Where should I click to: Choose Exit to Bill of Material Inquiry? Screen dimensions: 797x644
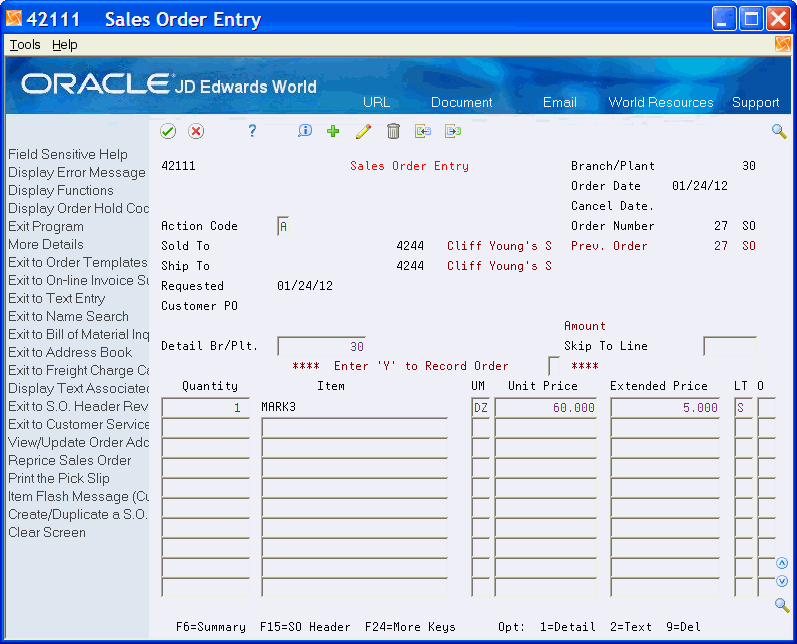pos(78,334)
